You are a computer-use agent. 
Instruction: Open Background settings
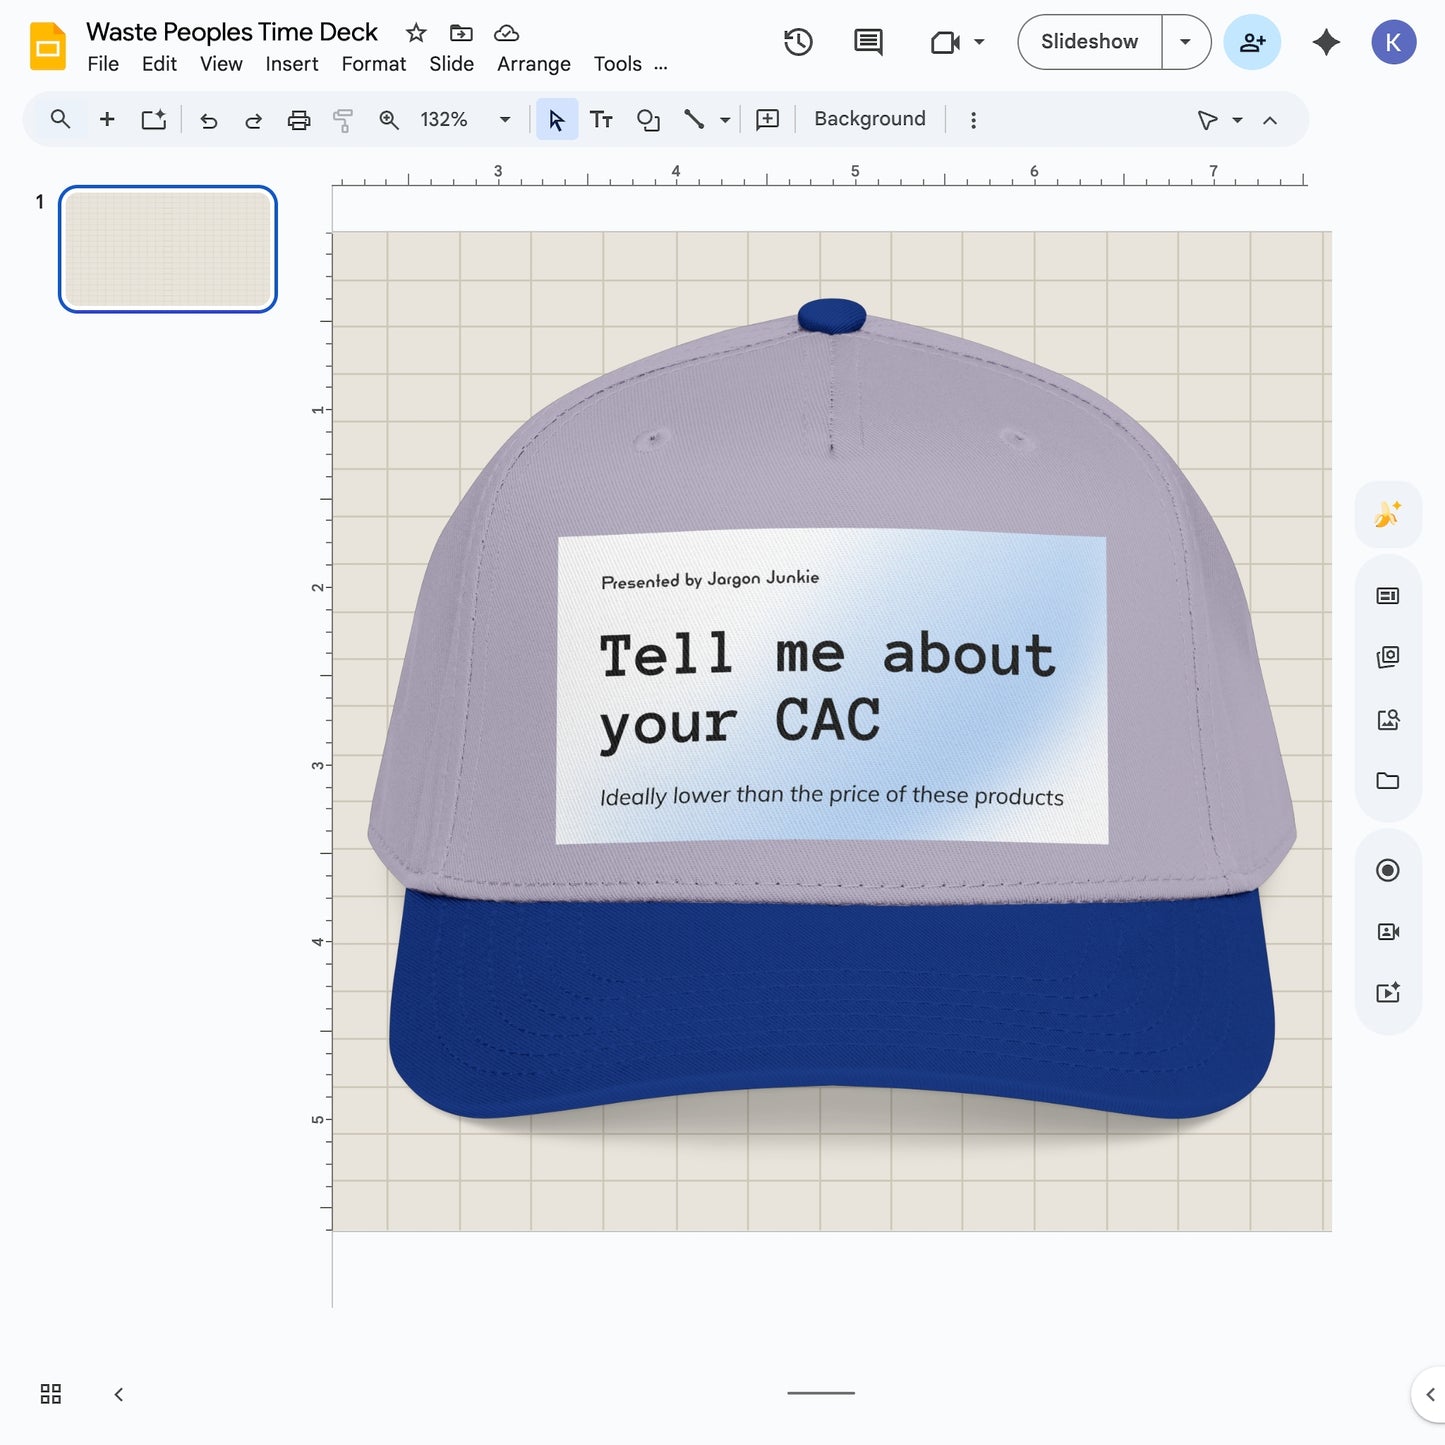868,118
